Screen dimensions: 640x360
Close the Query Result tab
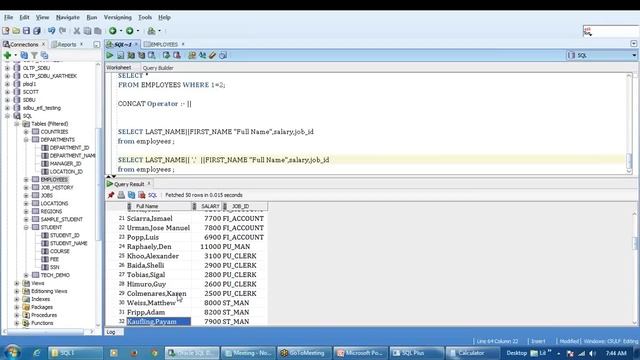149,184
